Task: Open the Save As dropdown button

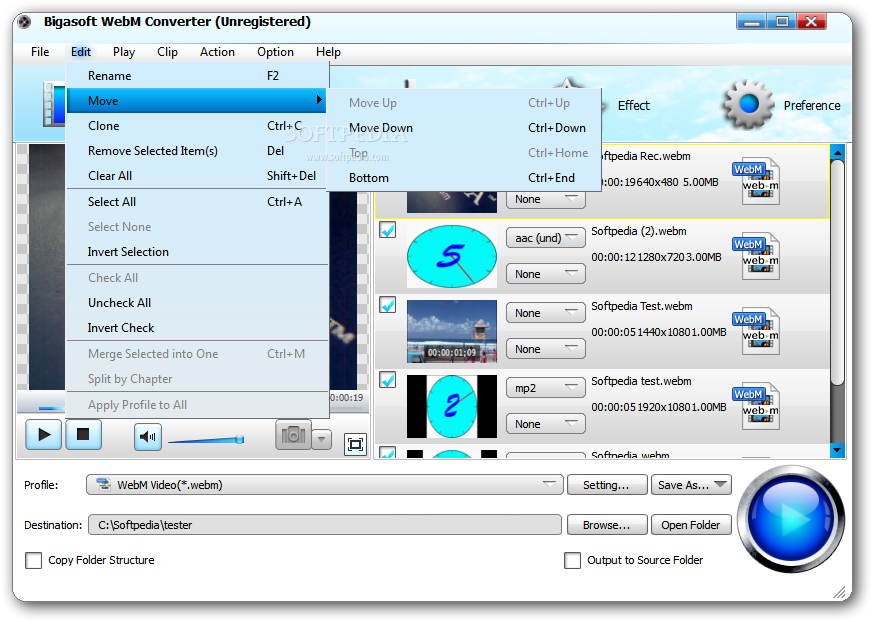Action: coord(691,484)
